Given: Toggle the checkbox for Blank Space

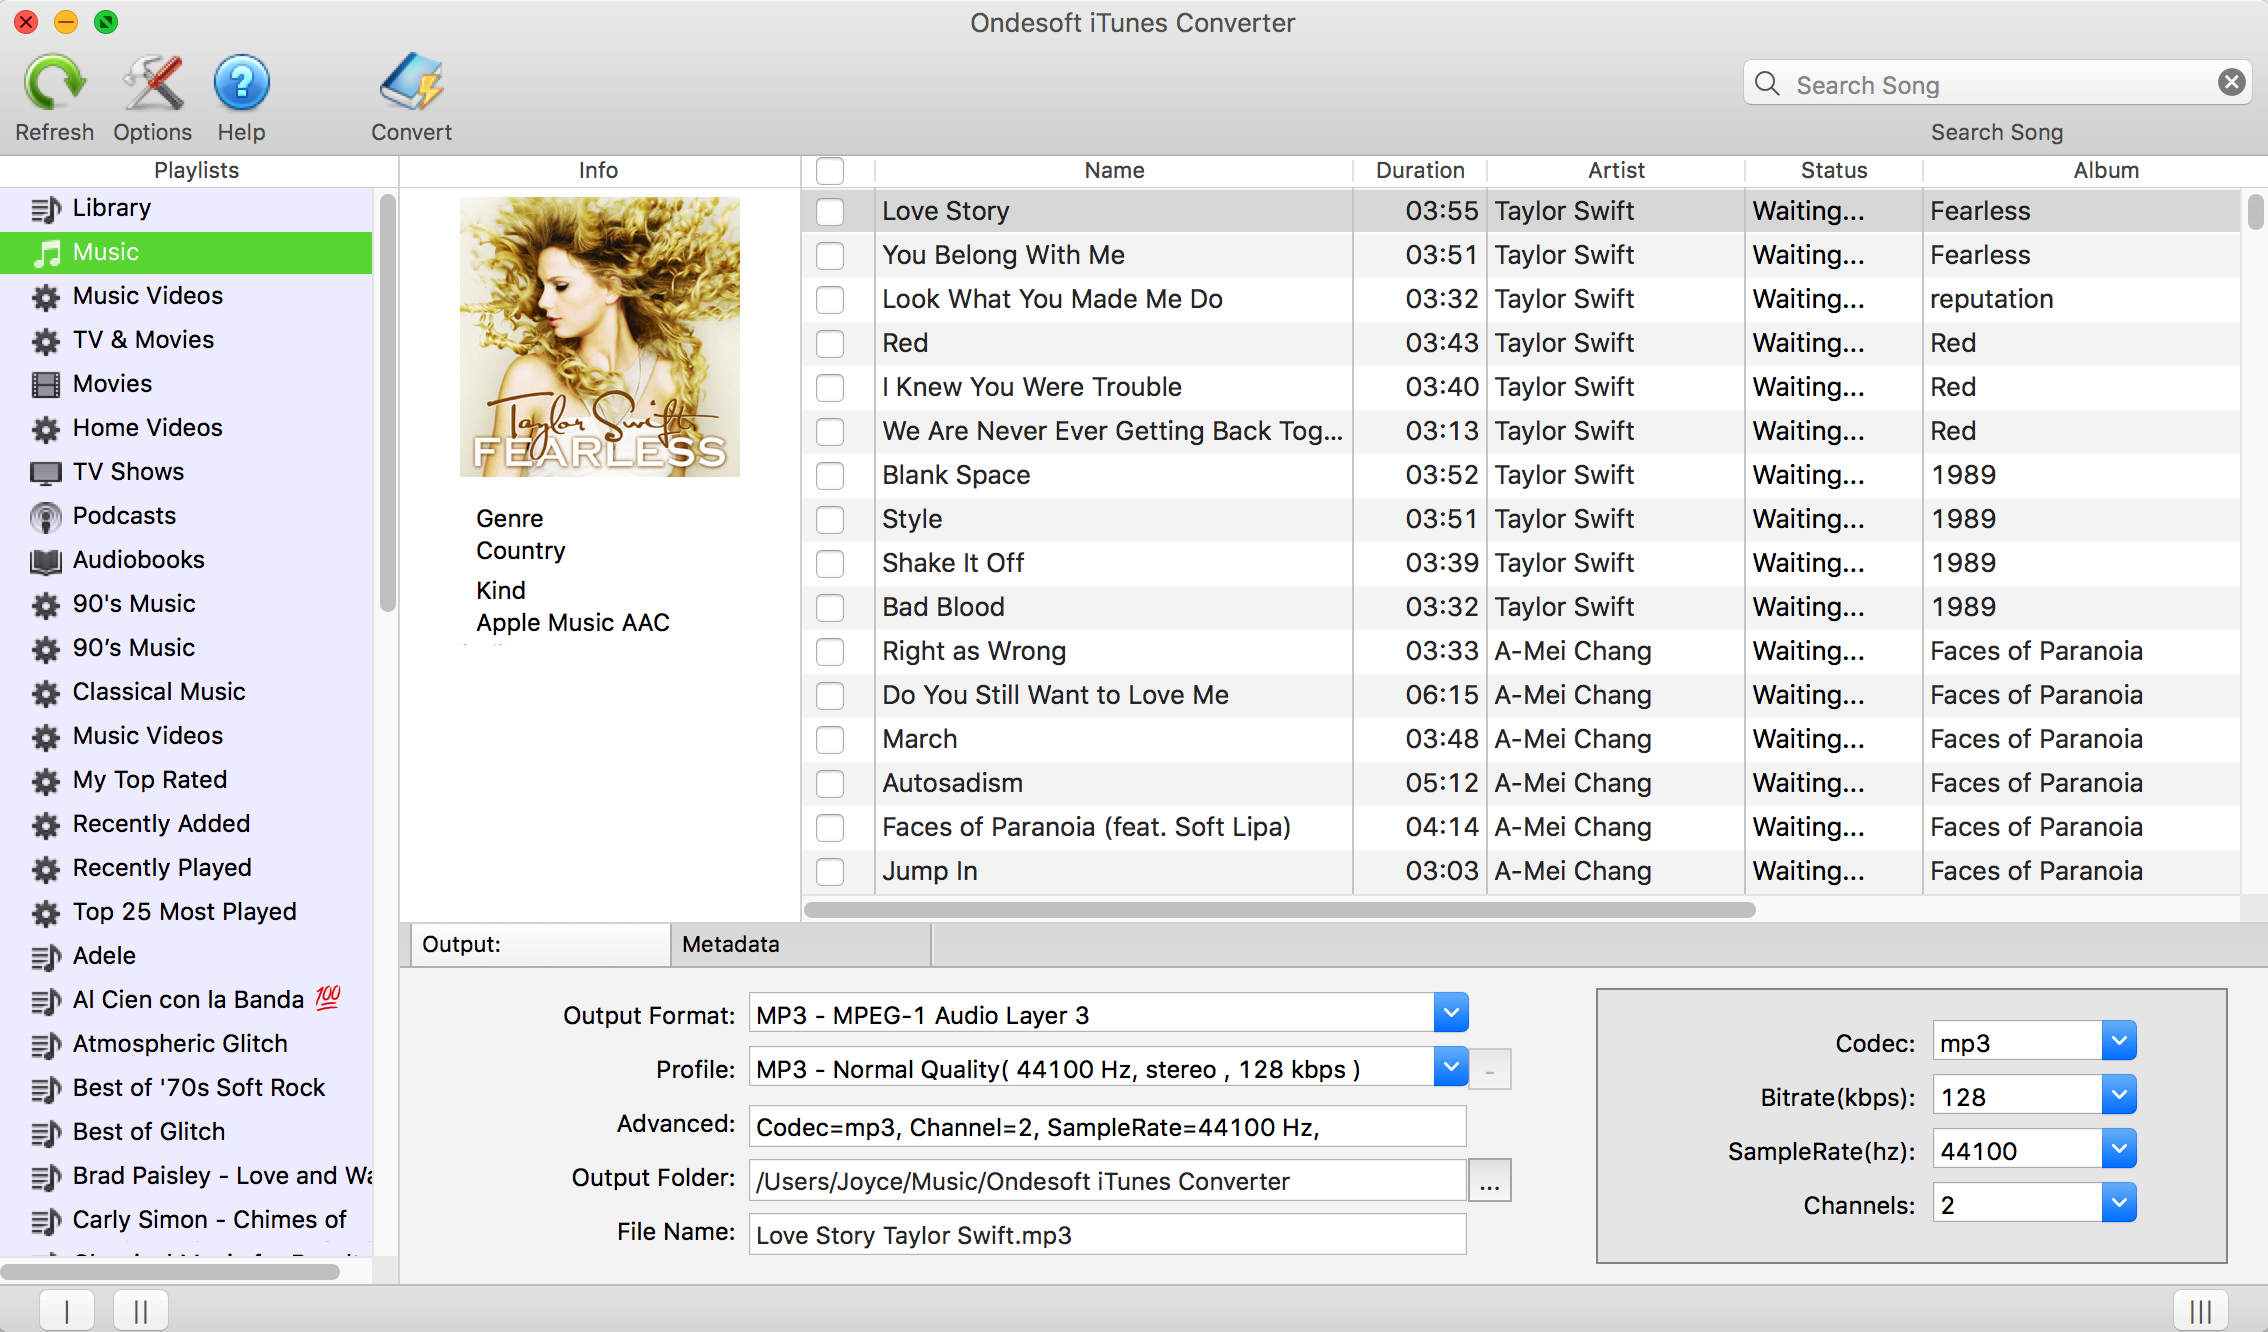Looking at the screenshot, I should click(x=830, y=473).
